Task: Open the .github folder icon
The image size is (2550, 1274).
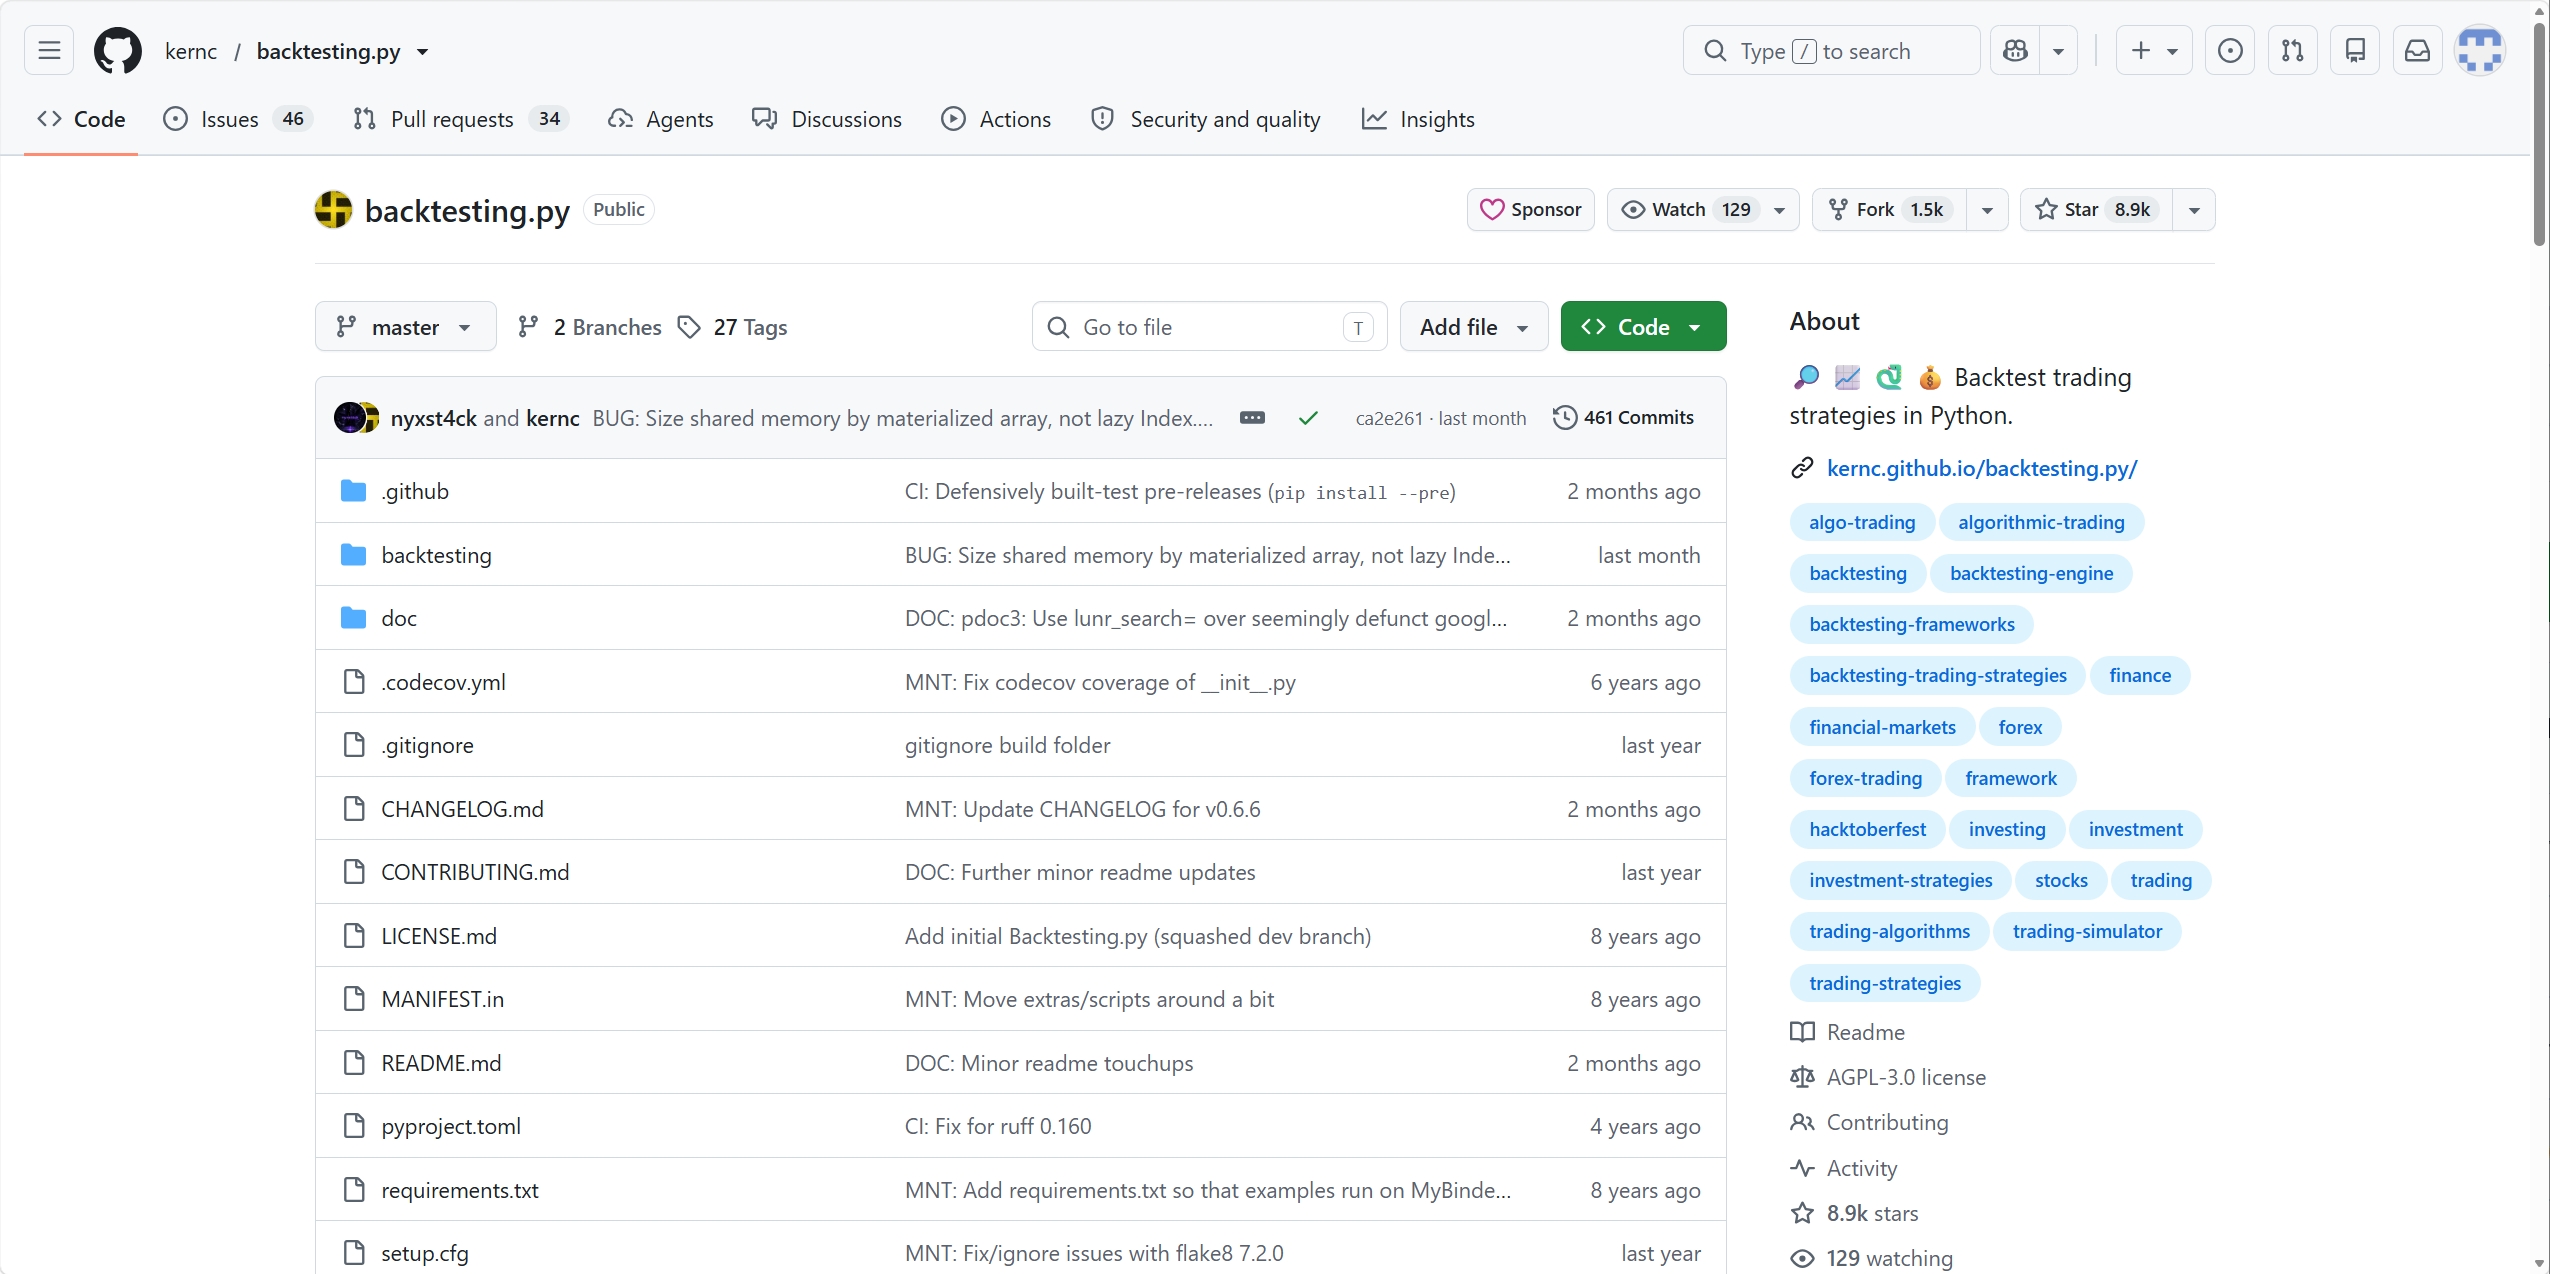Action: [353, 490]
